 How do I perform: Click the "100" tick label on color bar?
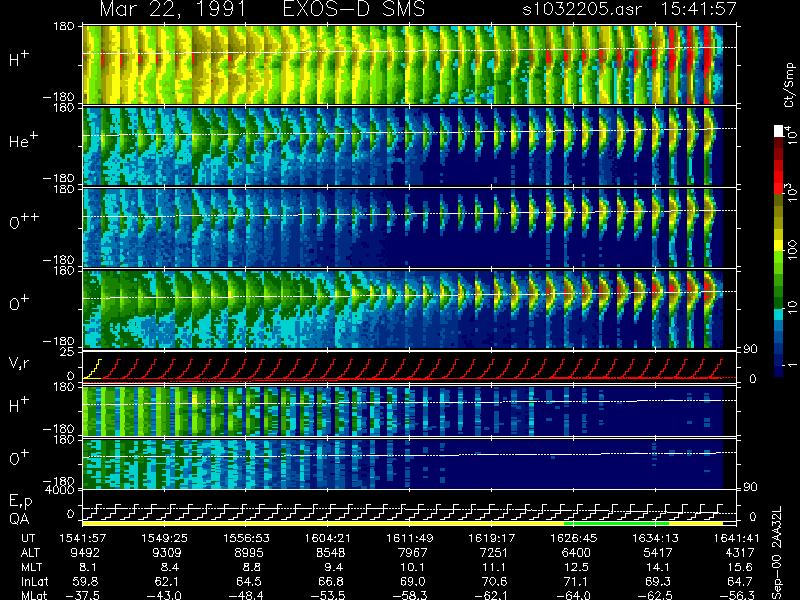pos(792,251)
